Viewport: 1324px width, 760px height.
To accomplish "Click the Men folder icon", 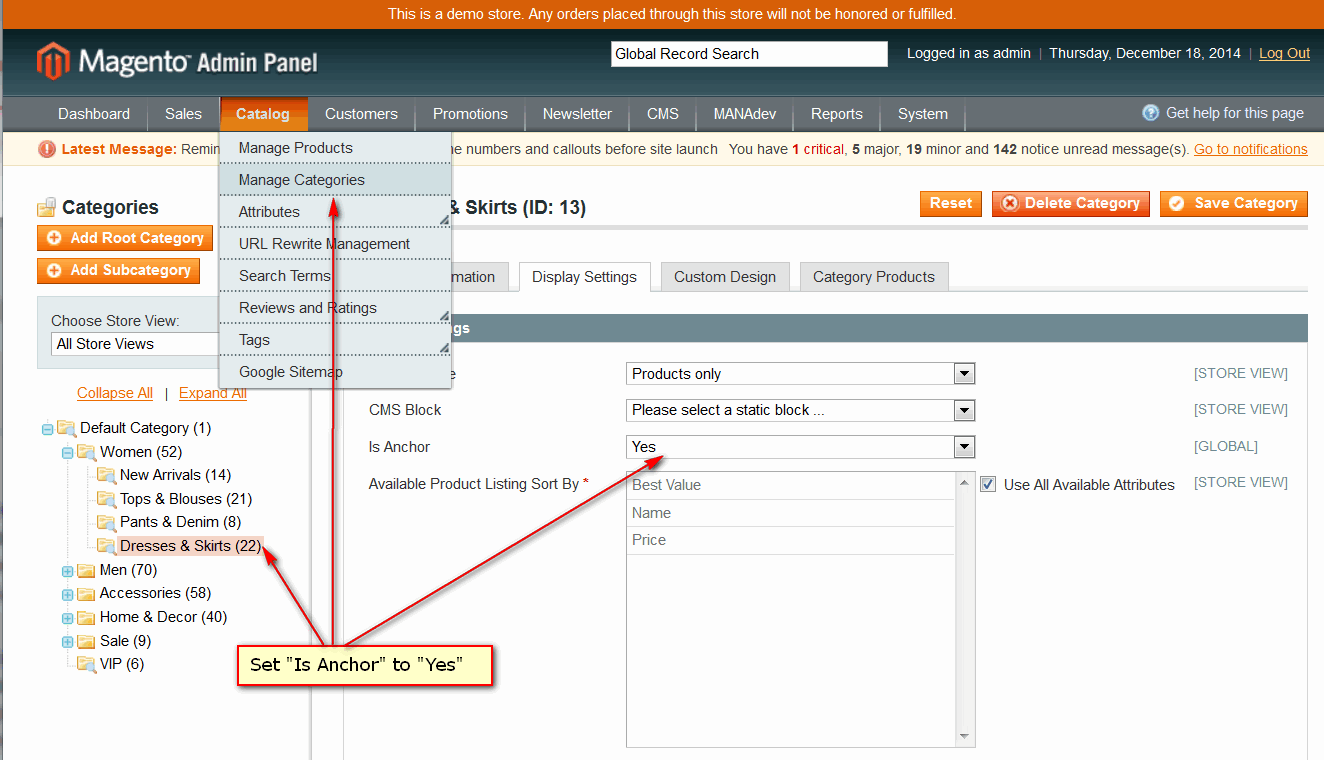I will (86, 570).
